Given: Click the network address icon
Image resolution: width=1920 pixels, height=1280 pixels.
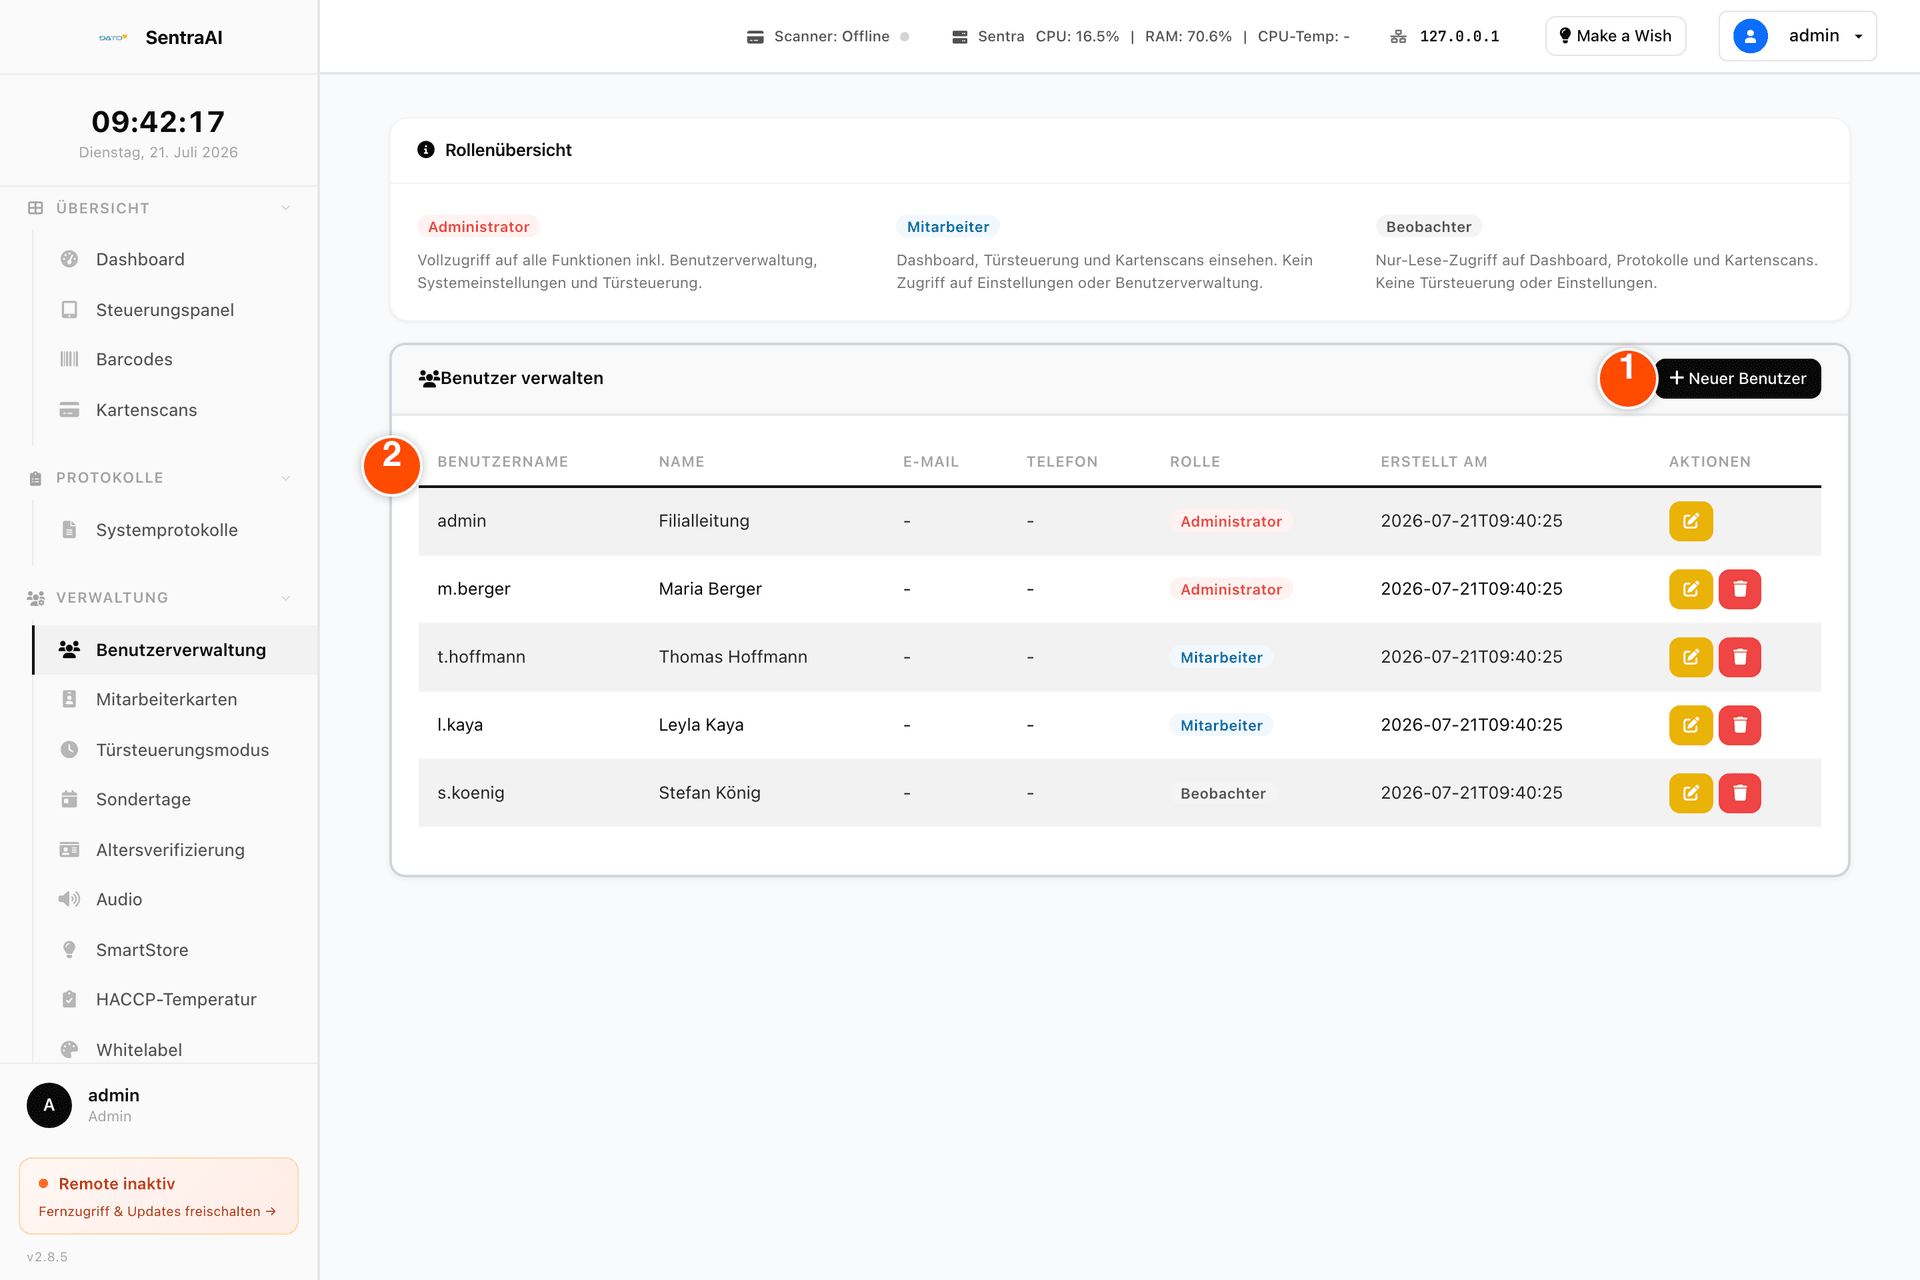Looking at the screenshot, I should pyautogui.click(x=1398, y=37).
